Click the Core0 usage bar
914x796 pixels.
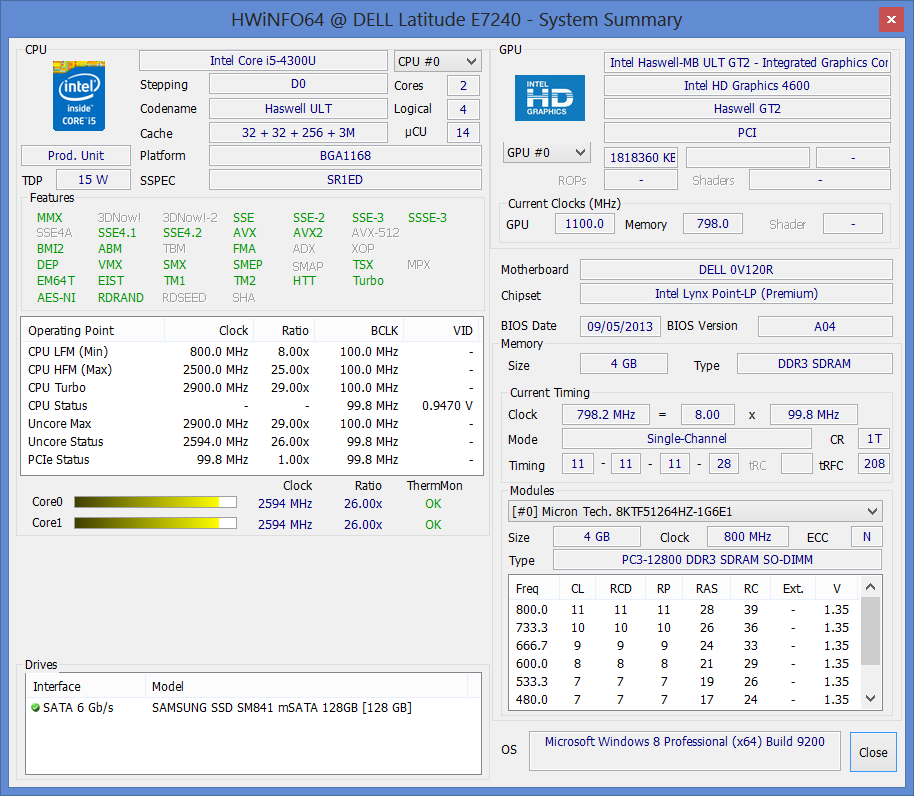click(x=156, y=502)
